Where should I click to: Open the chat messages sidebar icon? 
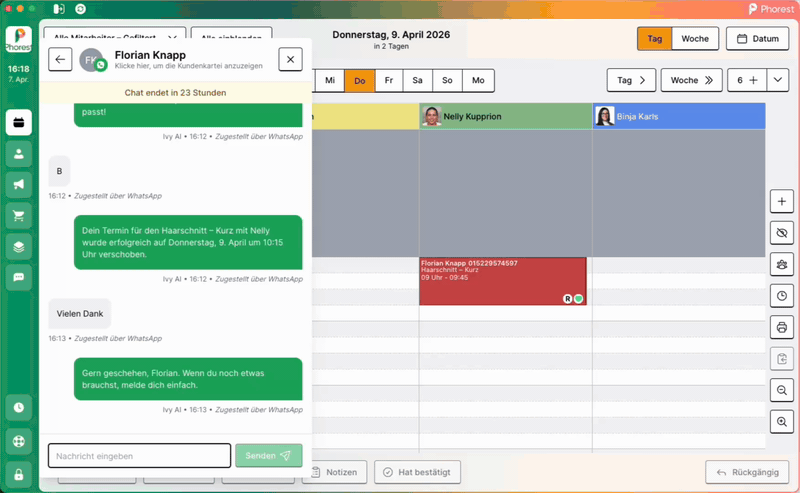pos(18,277)
